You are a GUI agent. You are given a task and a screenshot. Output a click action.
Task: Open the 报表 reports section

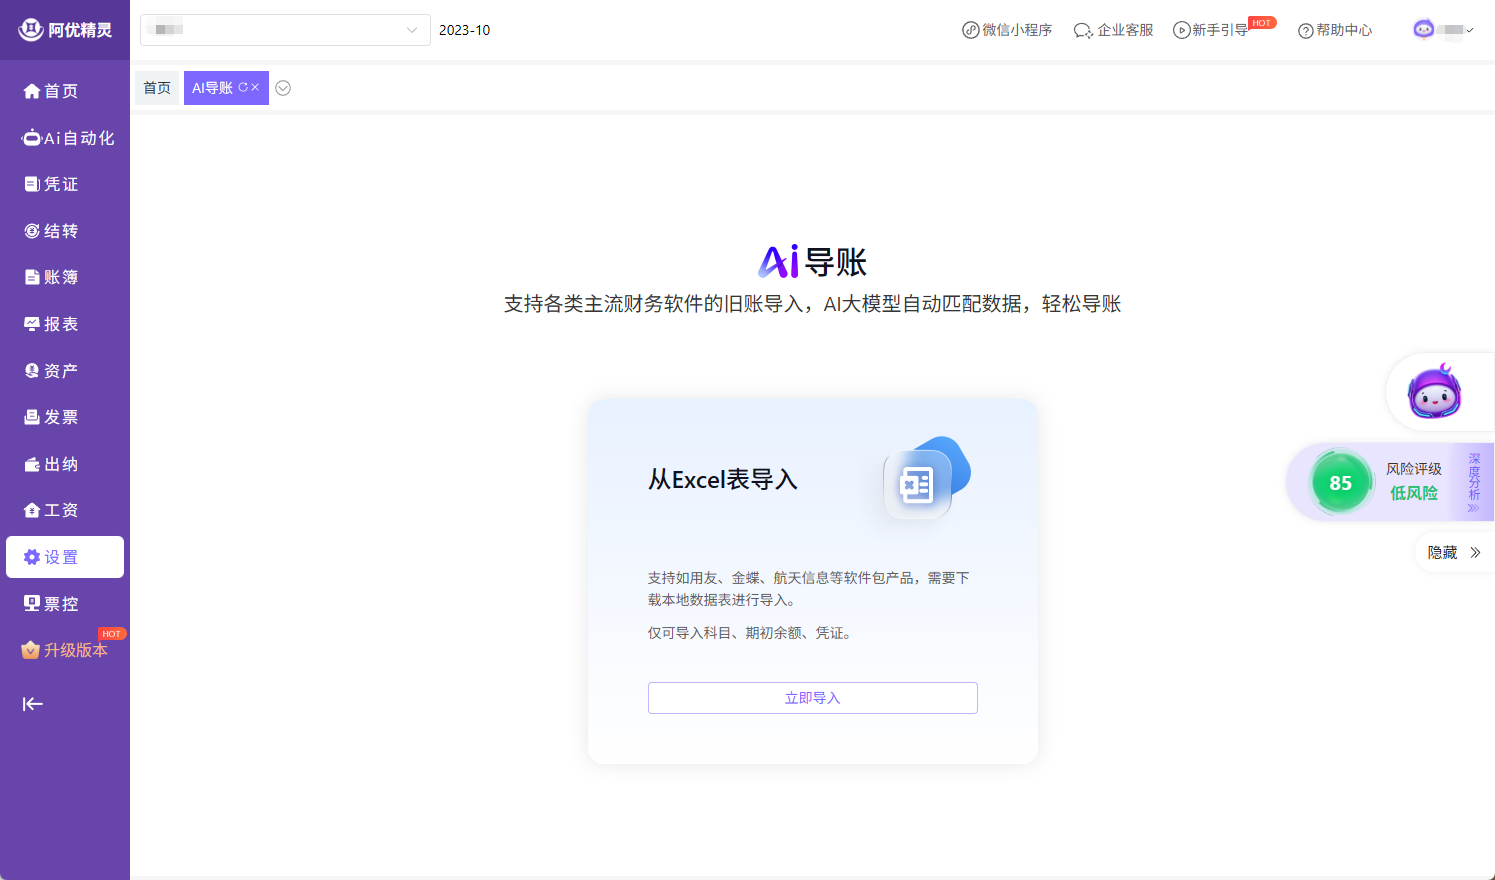coord(60,324)
